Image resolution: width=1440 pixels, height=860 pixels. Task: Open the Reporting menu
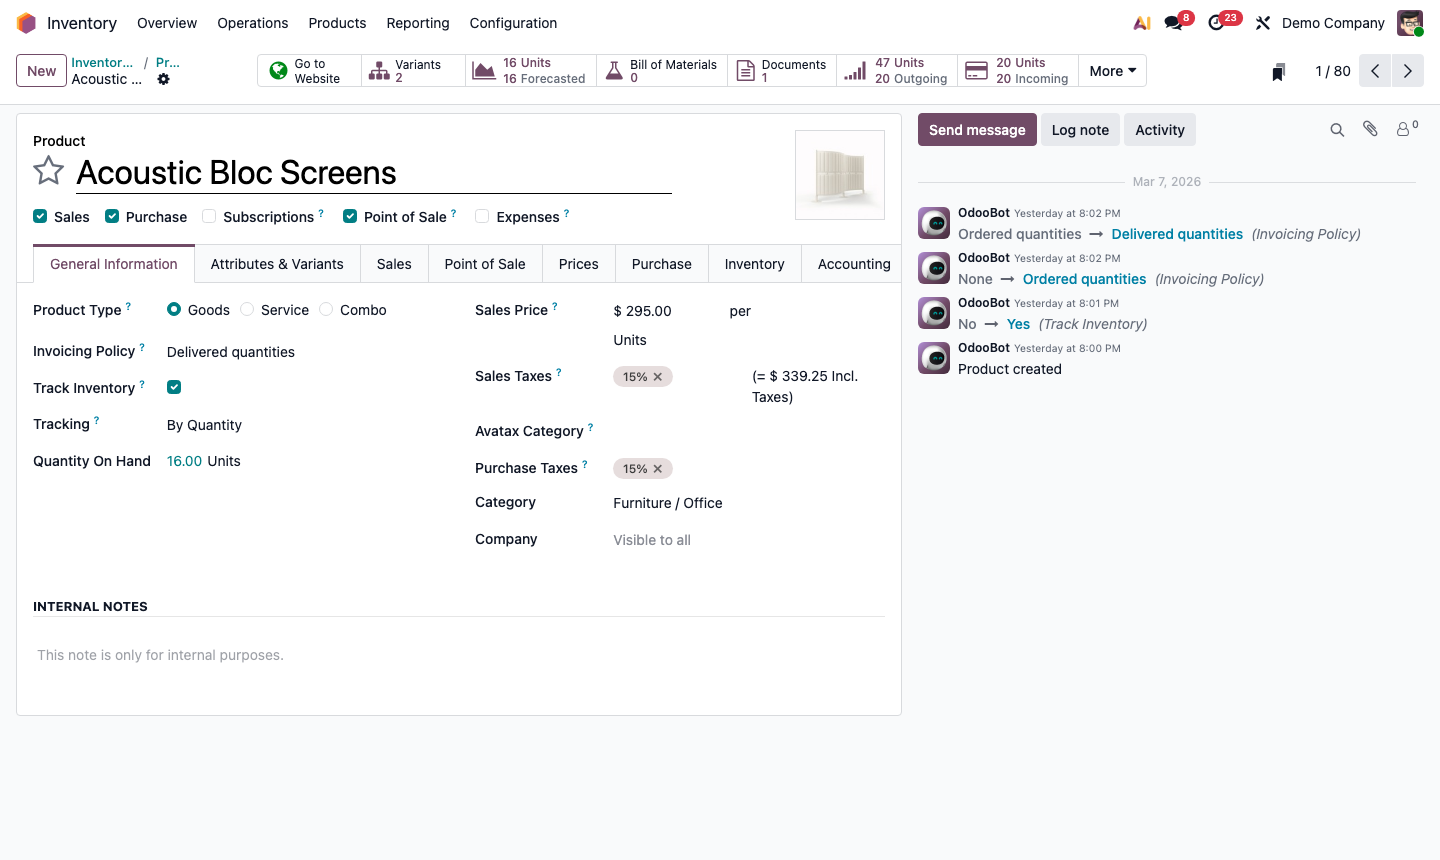pos(417,23)
